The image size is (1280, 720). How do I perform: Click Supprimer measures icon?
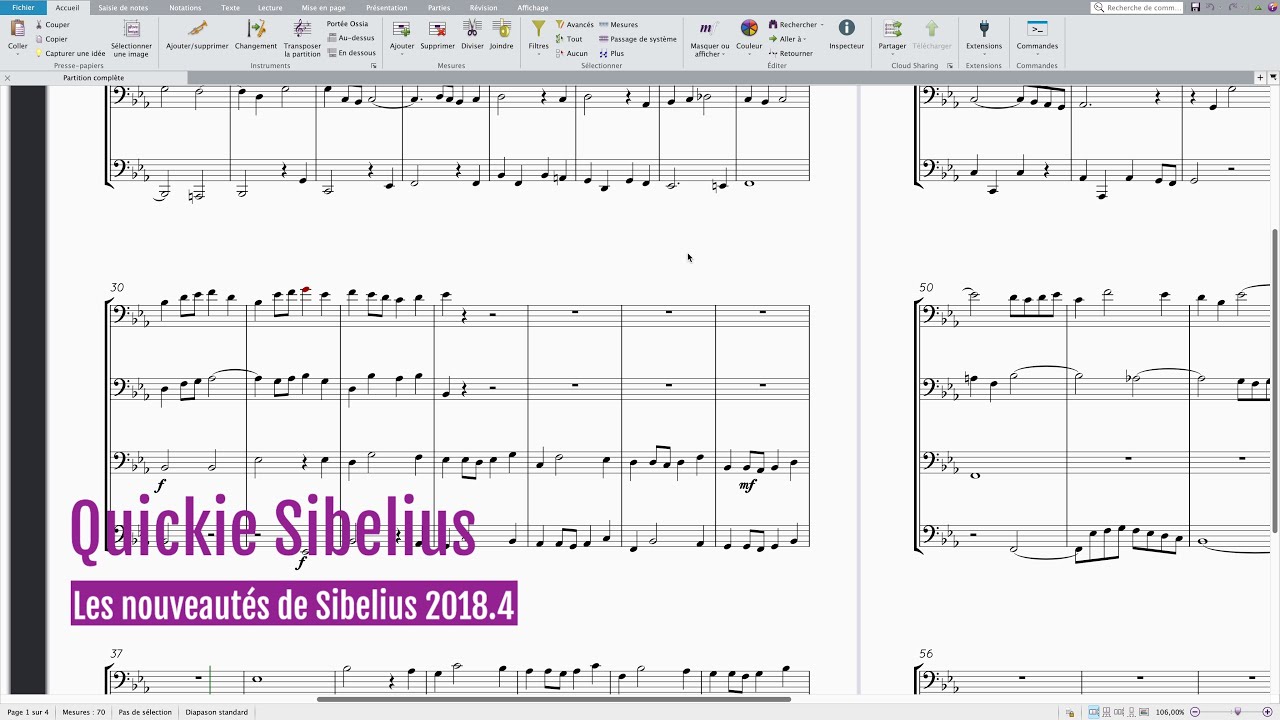pyautogui.click(x=437, y=30)
